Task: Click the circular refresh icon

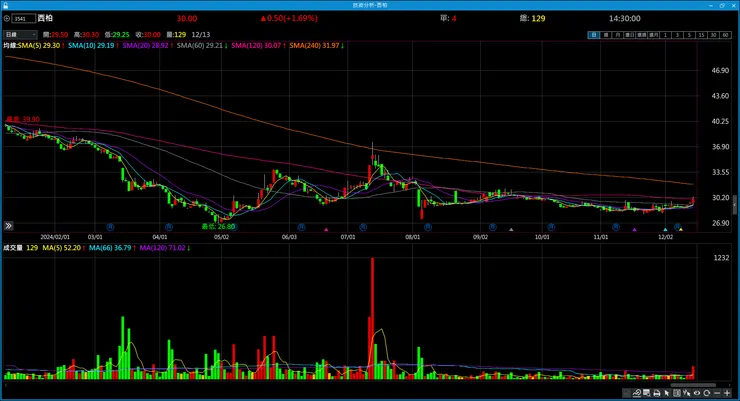Action: point(706,393)
